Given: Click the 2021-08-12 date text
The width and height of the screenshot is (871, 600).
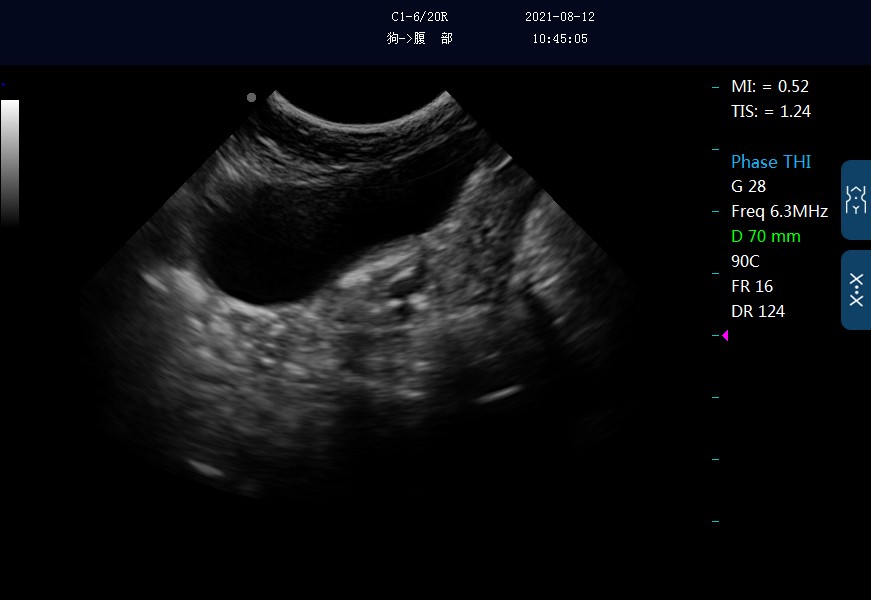Looking at the screenshot, I should pyautogui.click(x=560, y=17).
